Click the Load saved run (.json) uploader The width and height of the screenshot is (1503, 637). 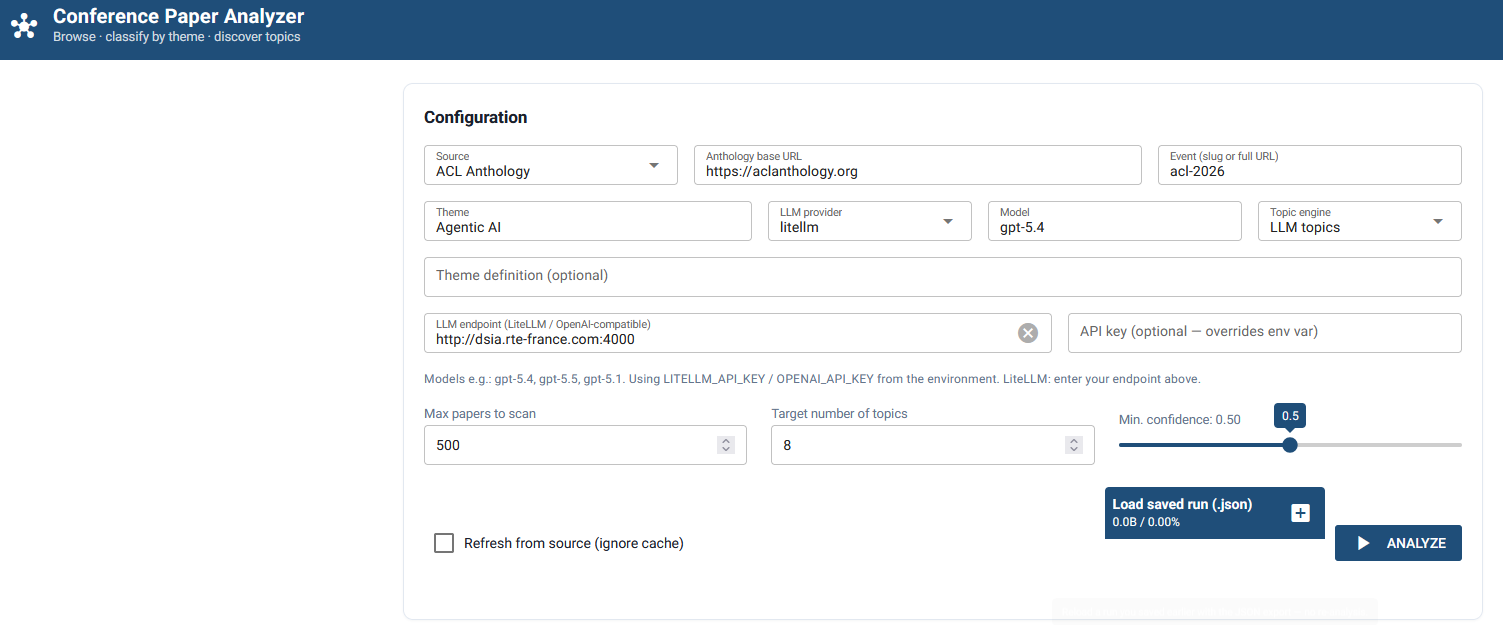(x=1215, y=513)
